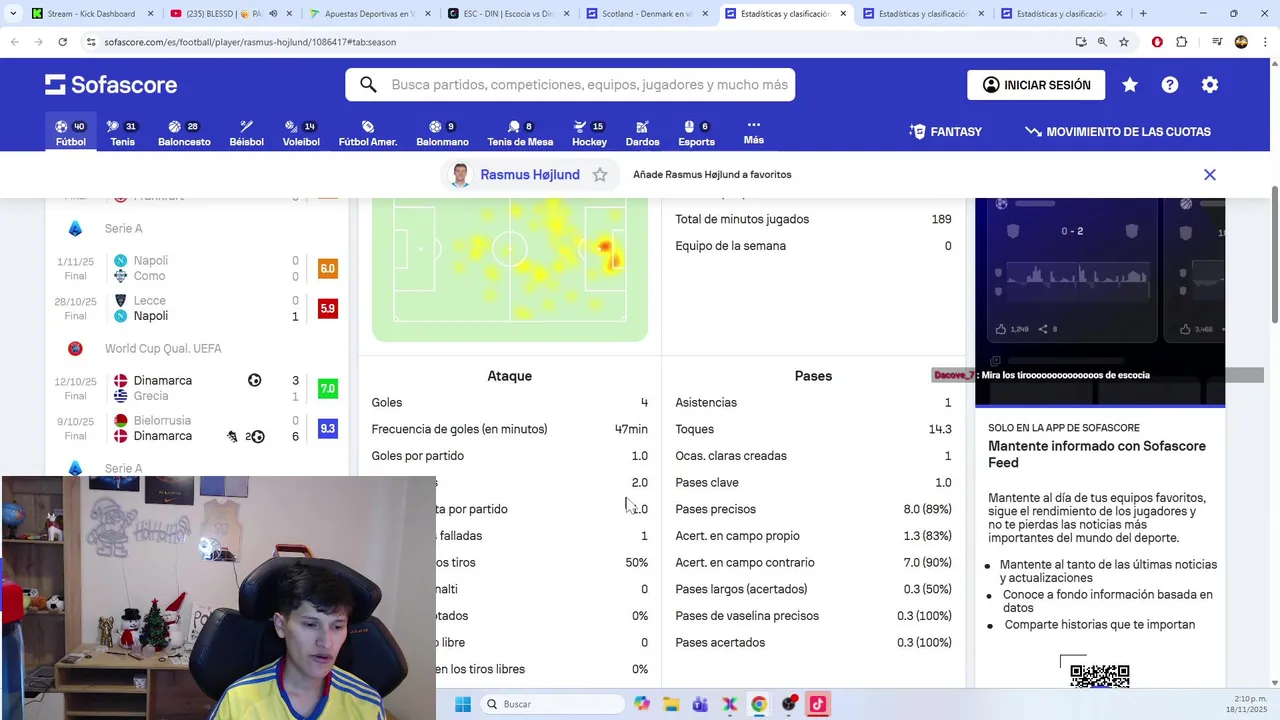Click the 6.0 rating badge
Viewport: 1280px width, 720px height.
point(327,269)
